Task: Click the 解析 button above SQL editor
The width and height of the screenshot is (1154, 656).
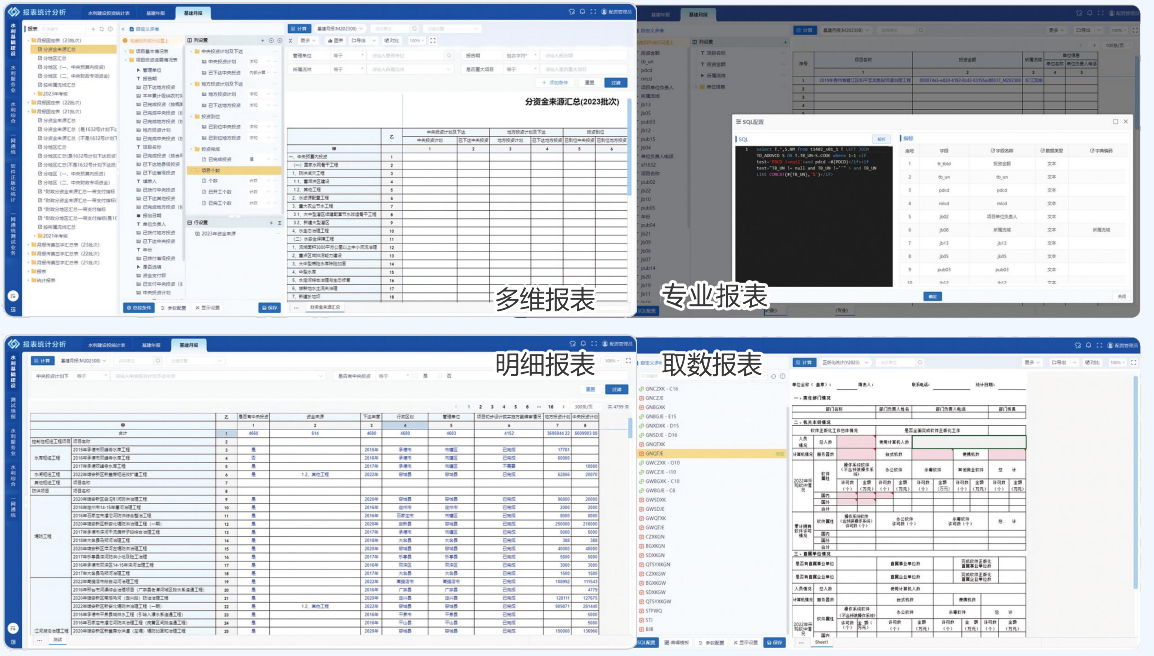Action: [881, 139]
